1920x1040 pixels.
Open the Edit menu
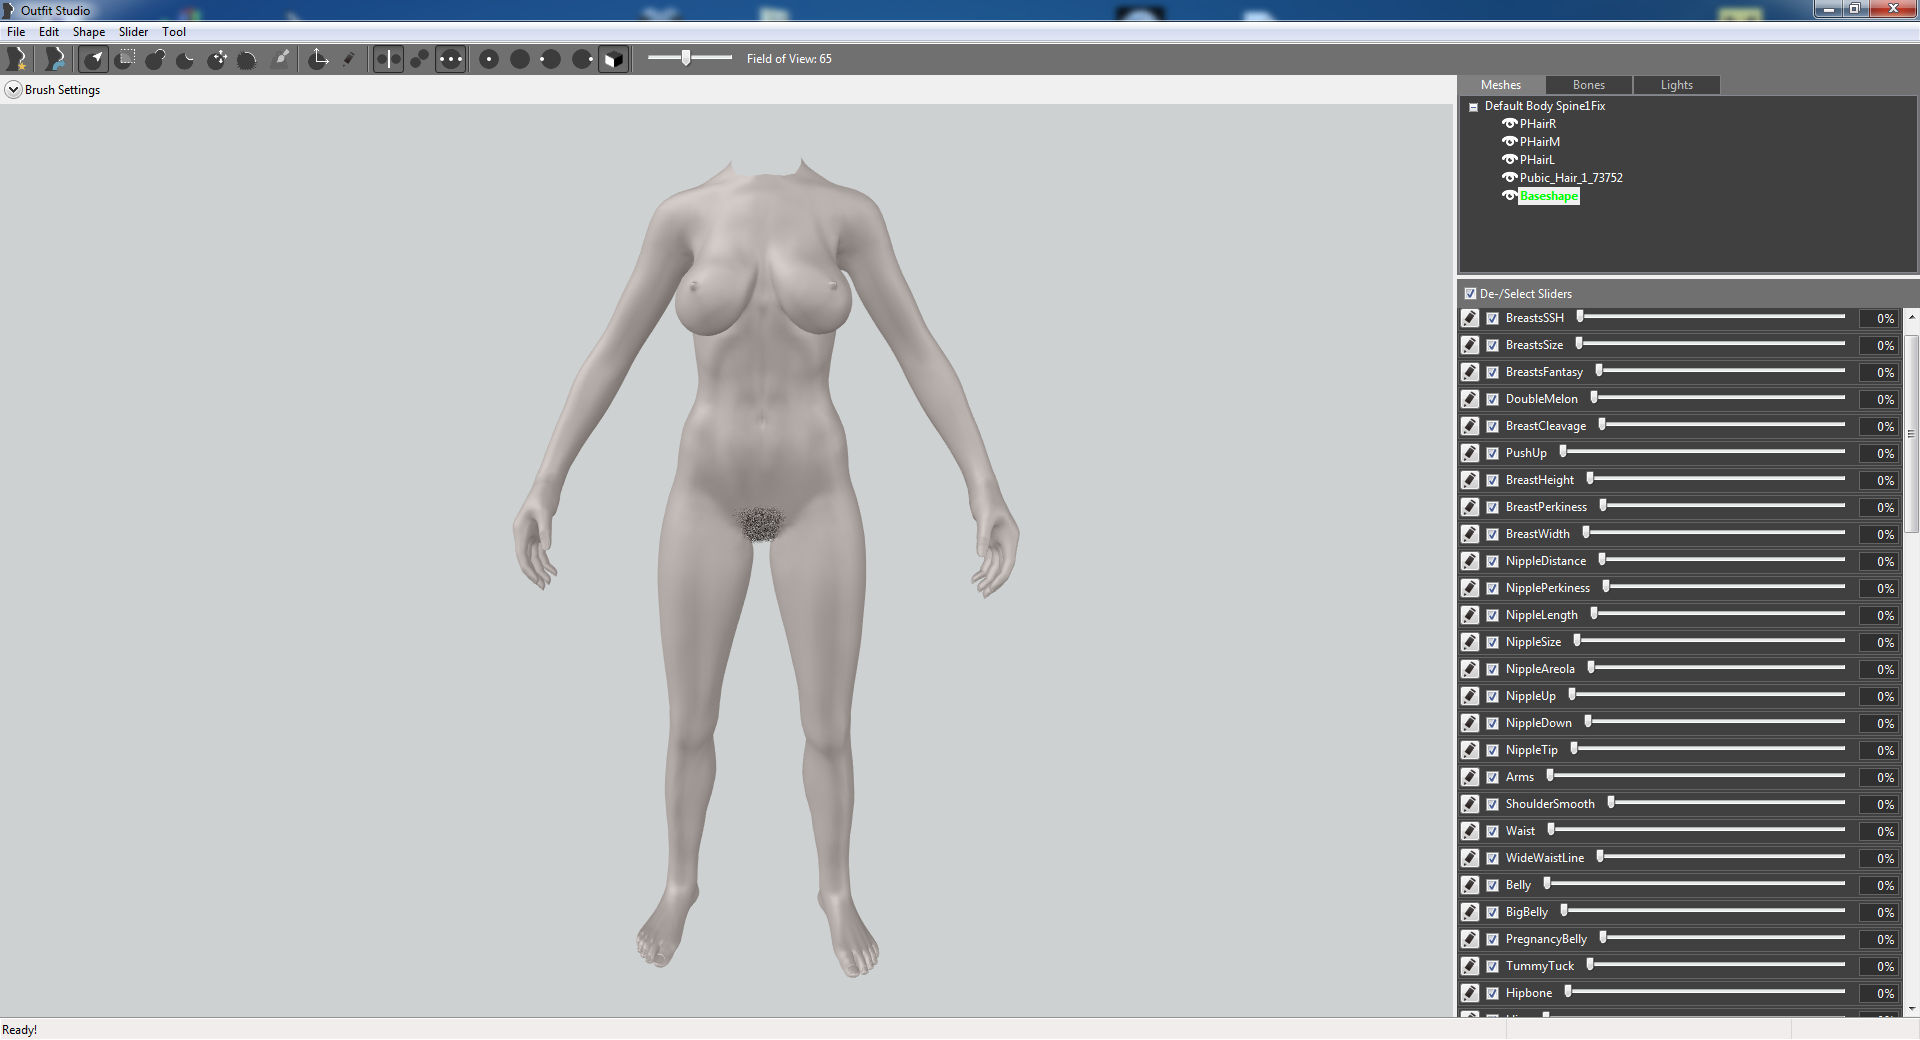[x=49, y=32]
